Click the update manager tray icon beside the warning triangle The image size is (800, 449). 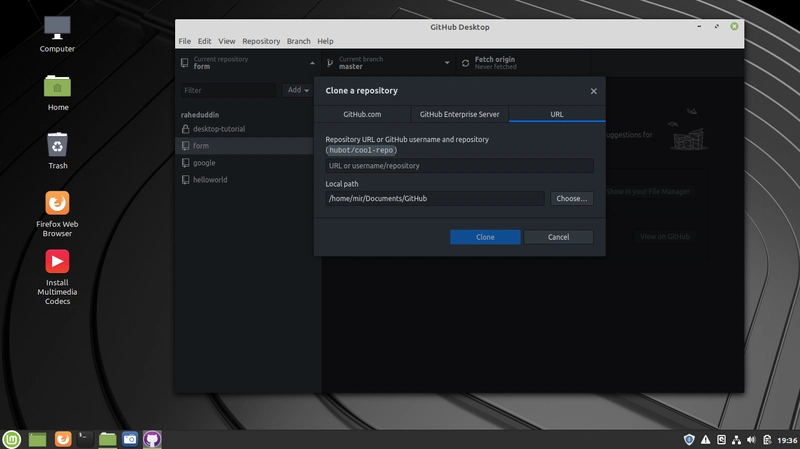[721, 439]
